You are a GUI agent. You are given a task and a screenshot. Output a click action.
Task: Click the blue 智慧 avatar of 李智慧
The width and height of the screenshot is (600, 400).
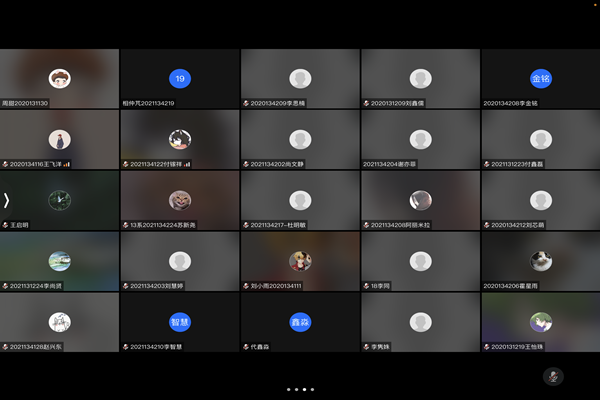[180, 322]
